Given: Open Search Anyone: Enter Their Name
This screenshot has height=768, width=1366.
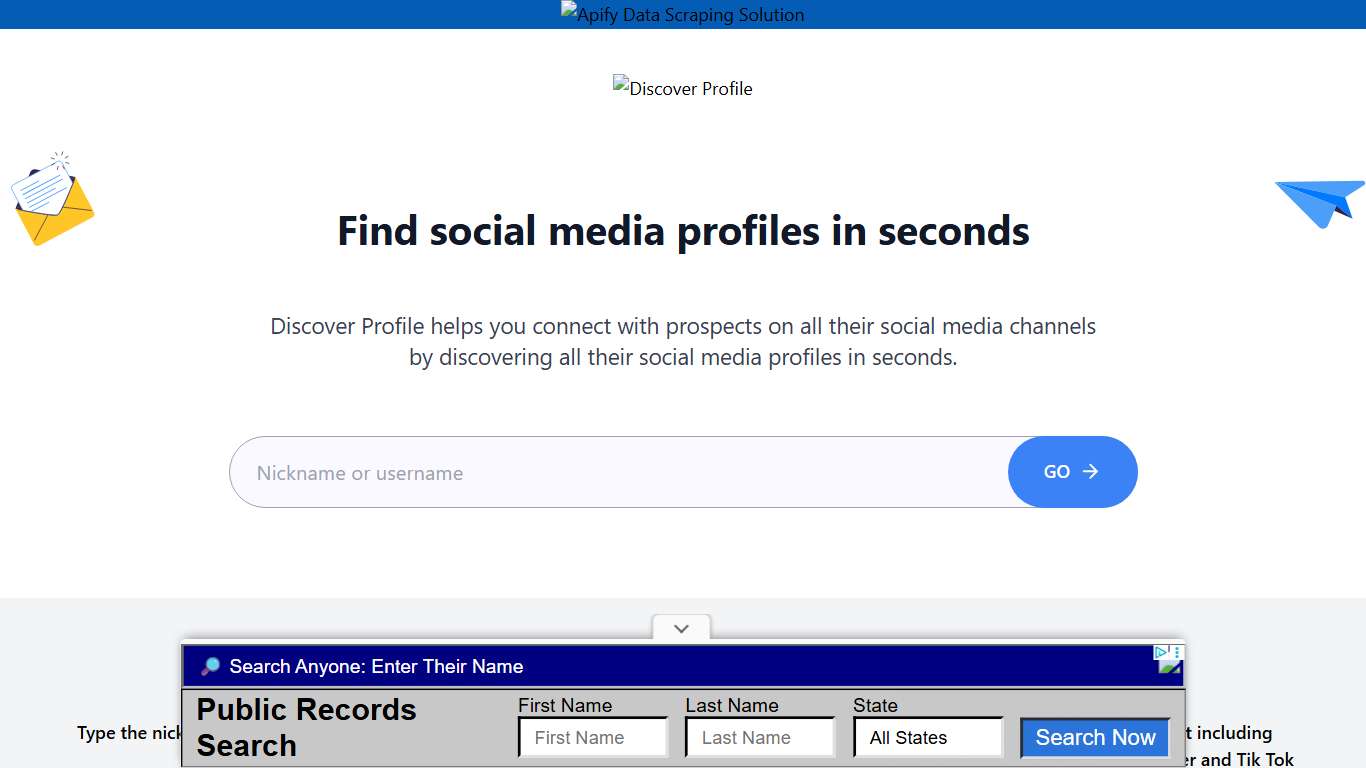Looking at the screenshot, I should (x=375, y=666).
